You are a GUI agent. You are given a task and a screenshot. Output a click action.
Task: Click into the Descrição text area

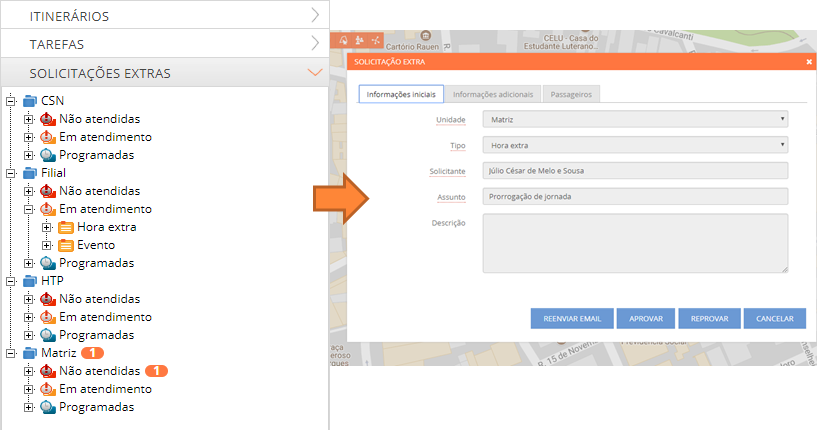(635, 243)
